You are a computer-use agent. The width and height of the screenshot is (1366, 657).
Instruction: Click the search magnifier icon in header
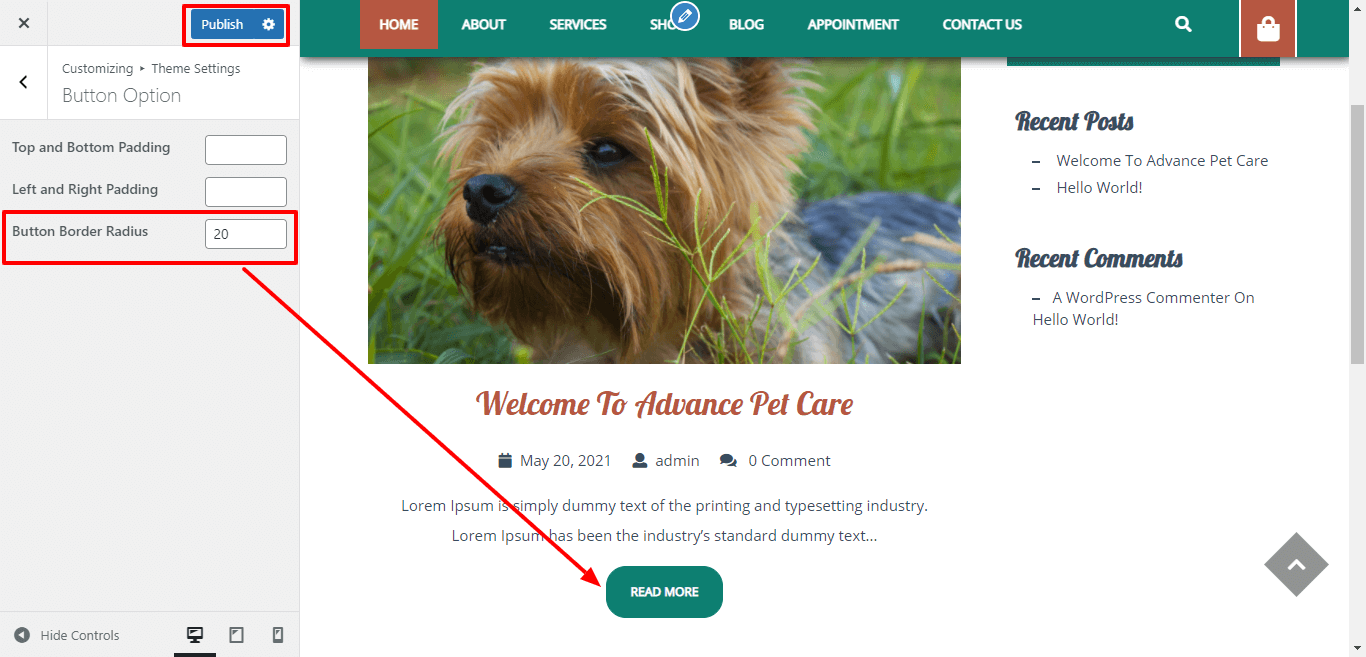tap(1183, 24)
